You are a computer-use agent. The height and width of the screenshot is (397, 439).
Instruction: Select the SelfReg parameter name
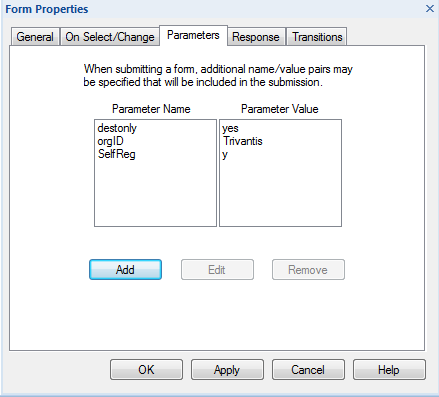(x=117, y=154)
